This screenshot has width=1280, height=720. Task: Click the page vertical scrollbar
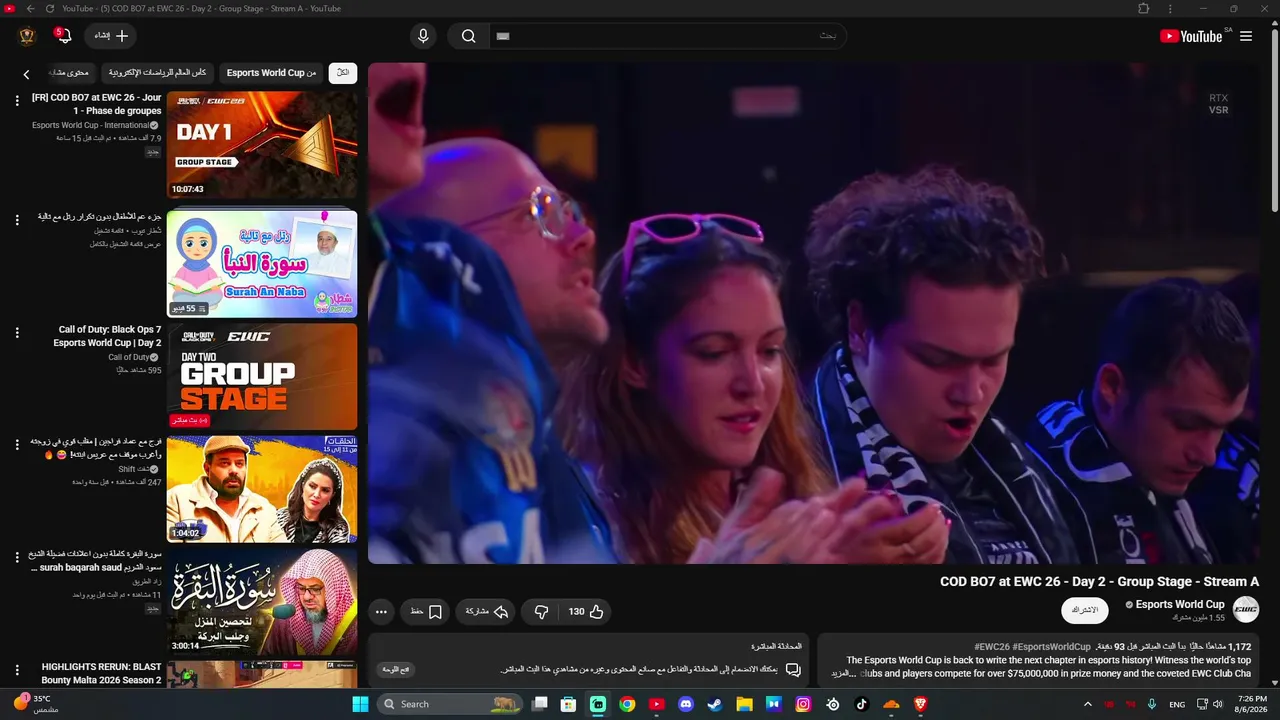(1274, 120)
